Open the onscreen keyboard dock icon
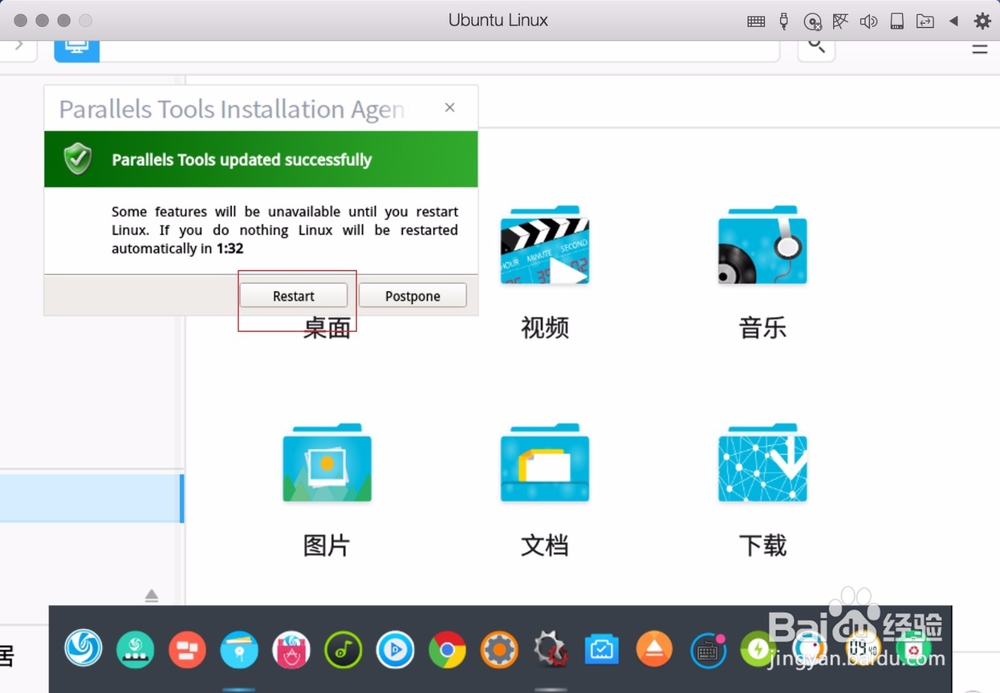1000x693 pixels. coord(708,651)
